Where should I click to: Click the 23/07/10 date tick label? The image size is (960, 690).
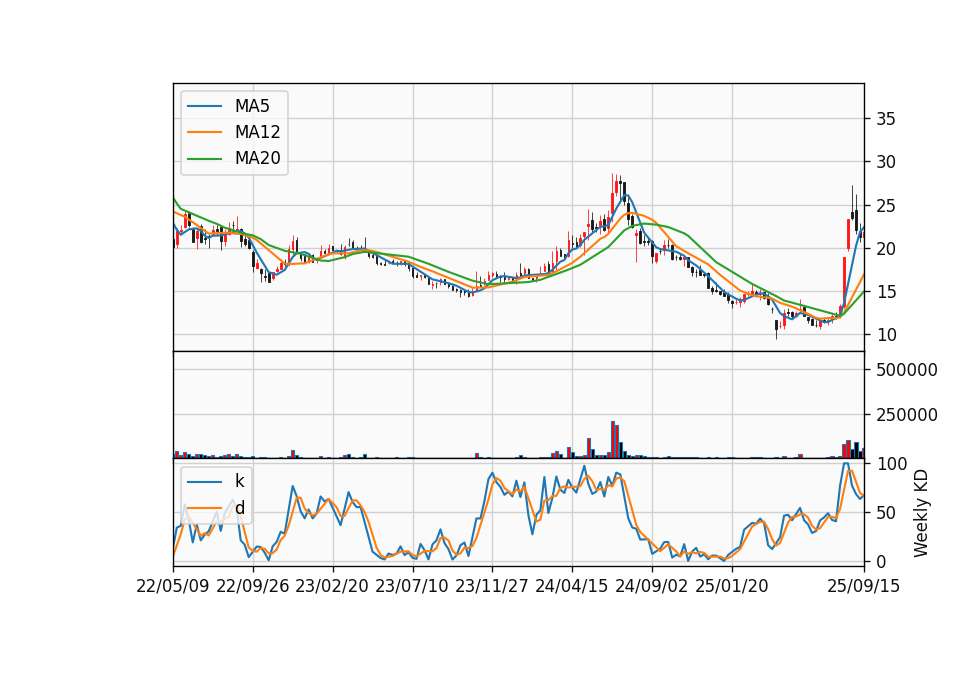click(x=412, y=586)
